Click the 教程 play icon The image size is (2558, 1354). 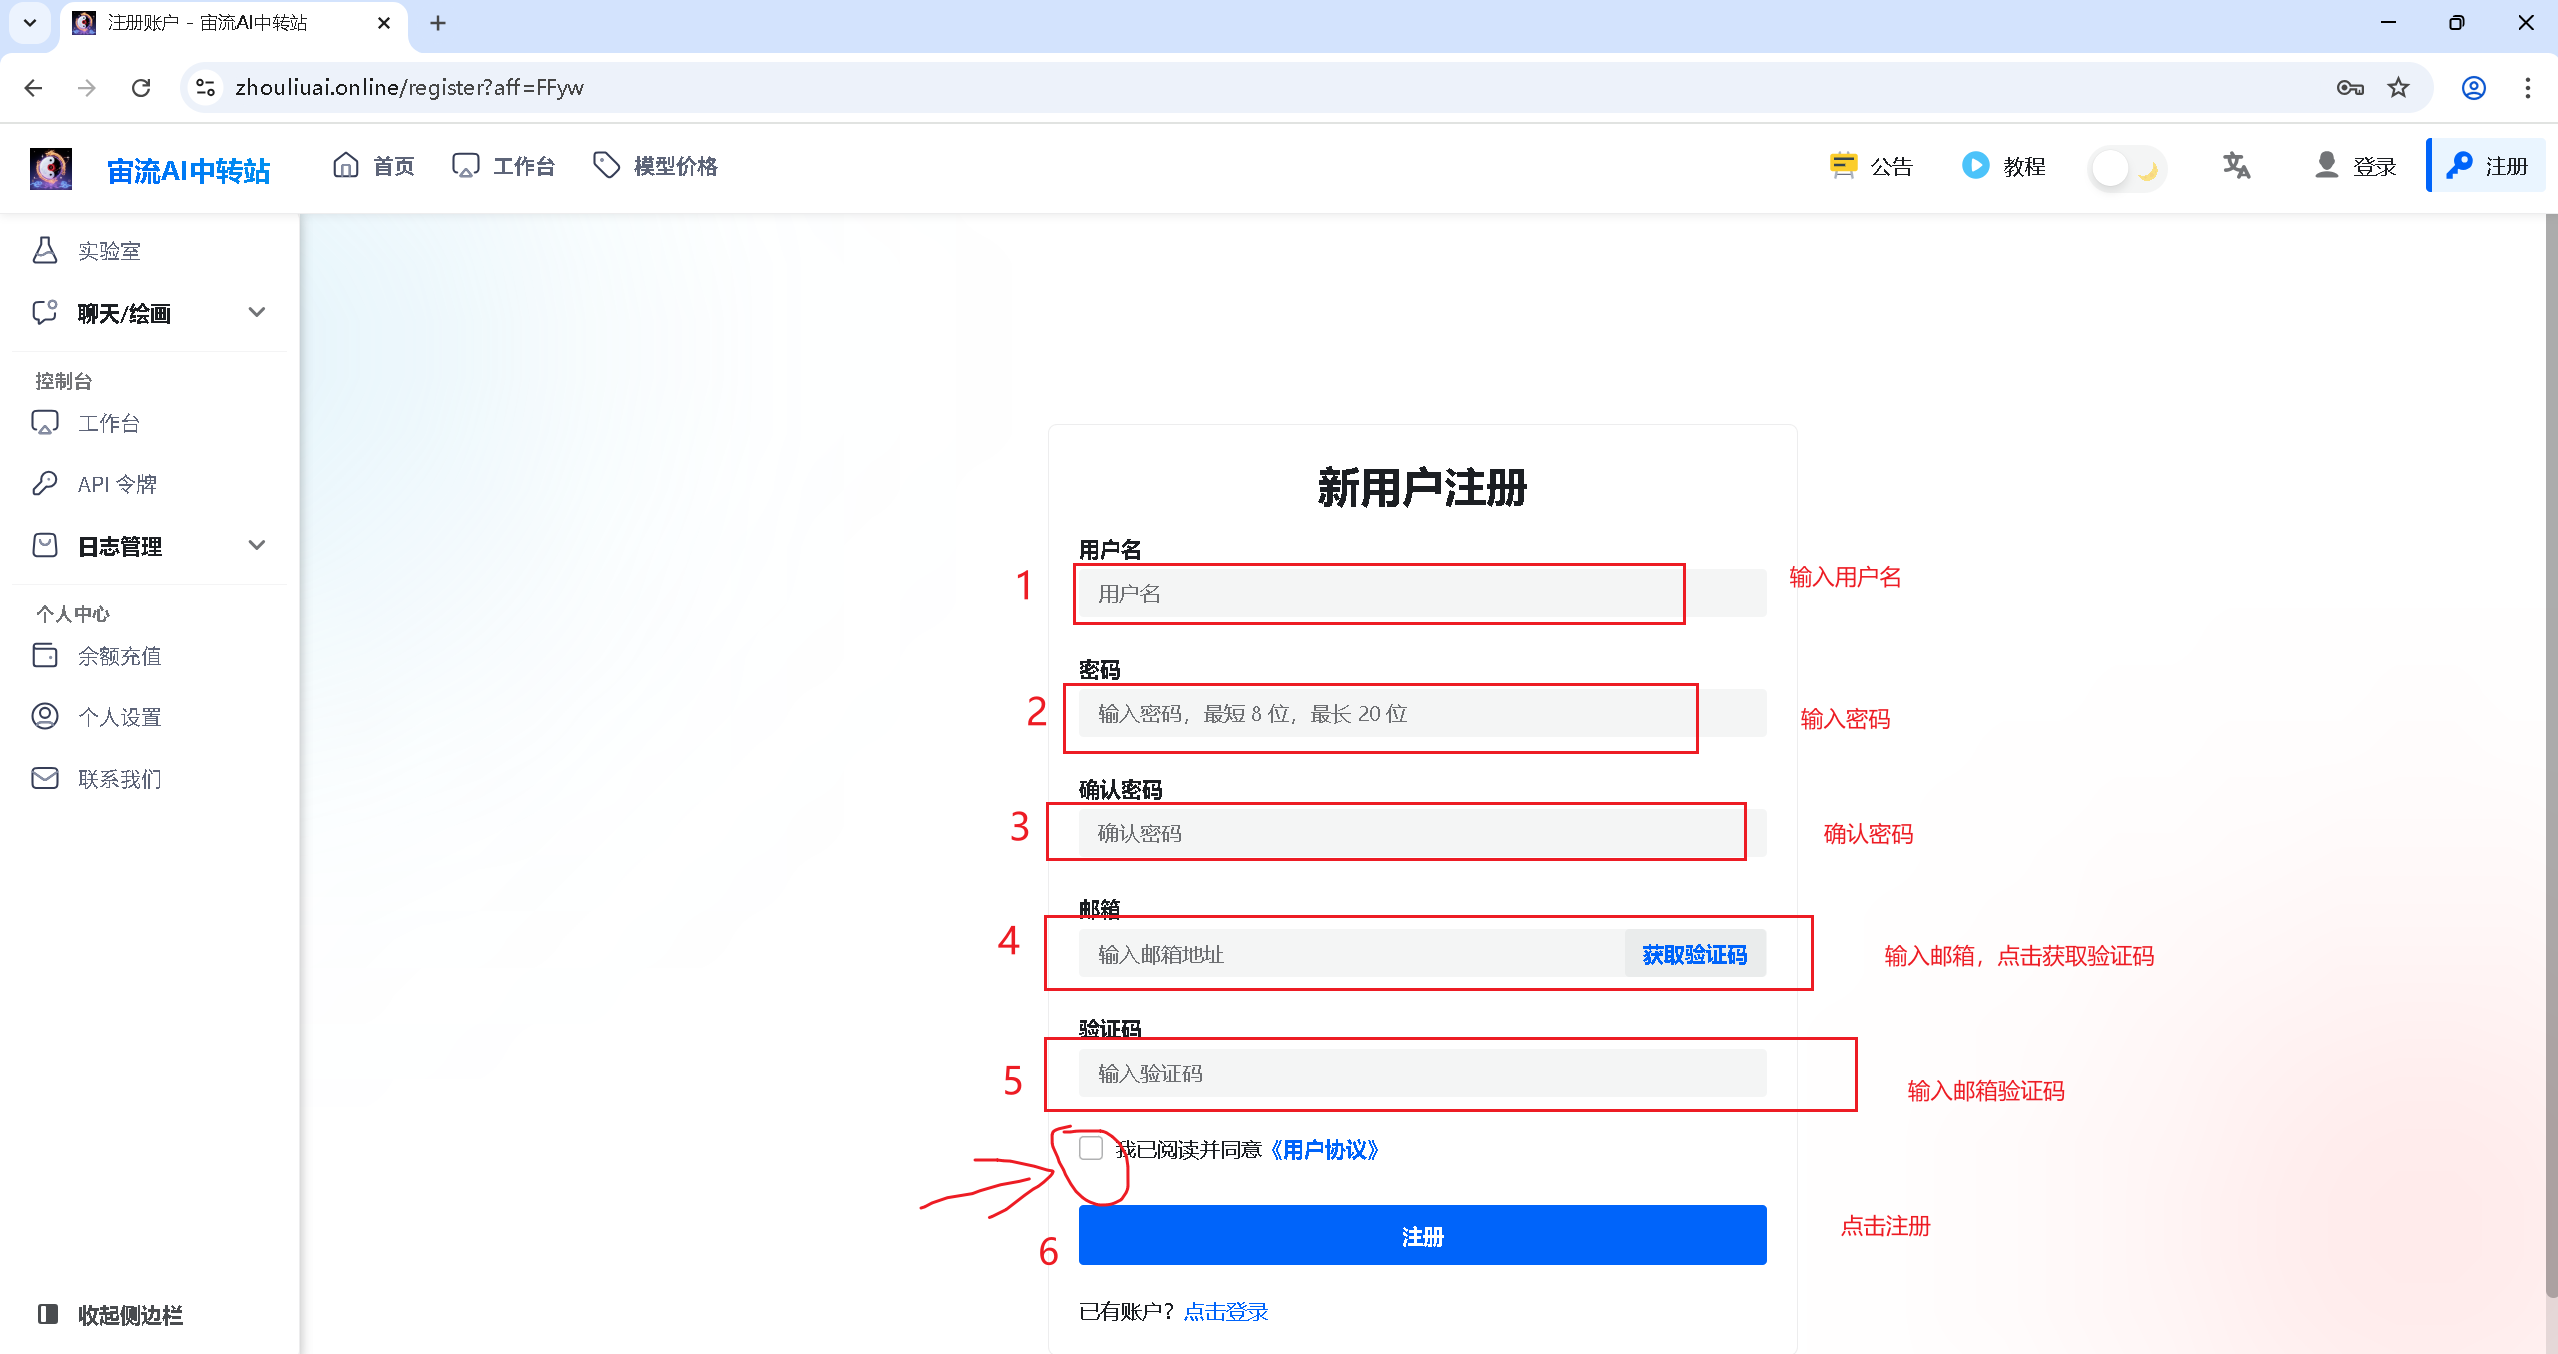[x=1975, y=166]
